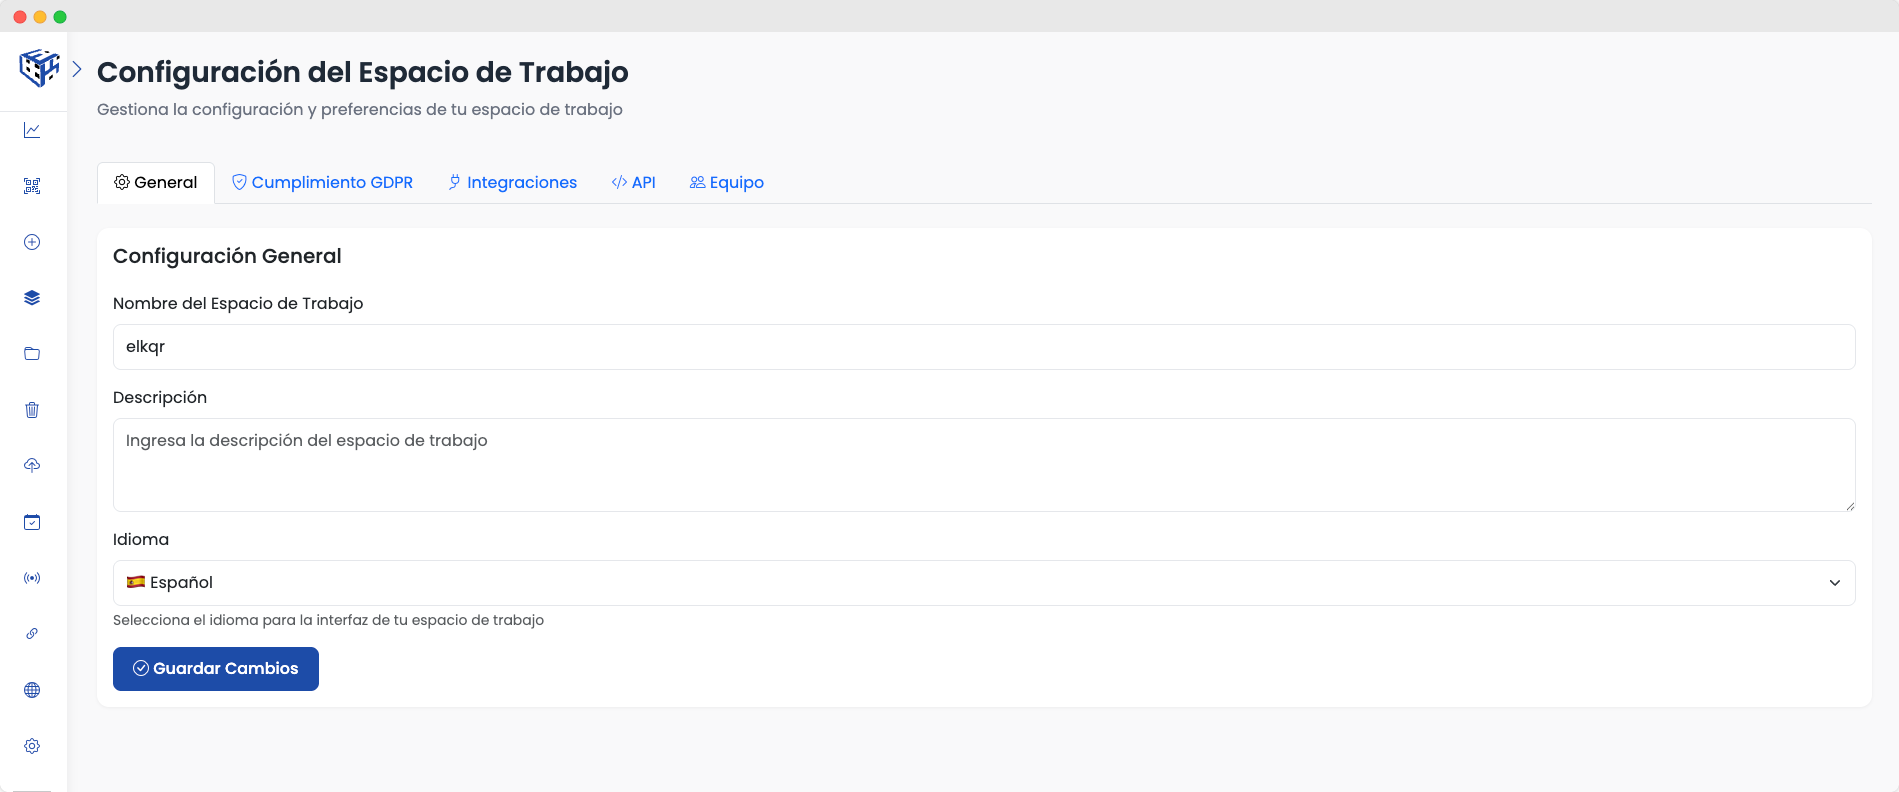Click the broadcast signal sidebar icon

pos(32,578)
